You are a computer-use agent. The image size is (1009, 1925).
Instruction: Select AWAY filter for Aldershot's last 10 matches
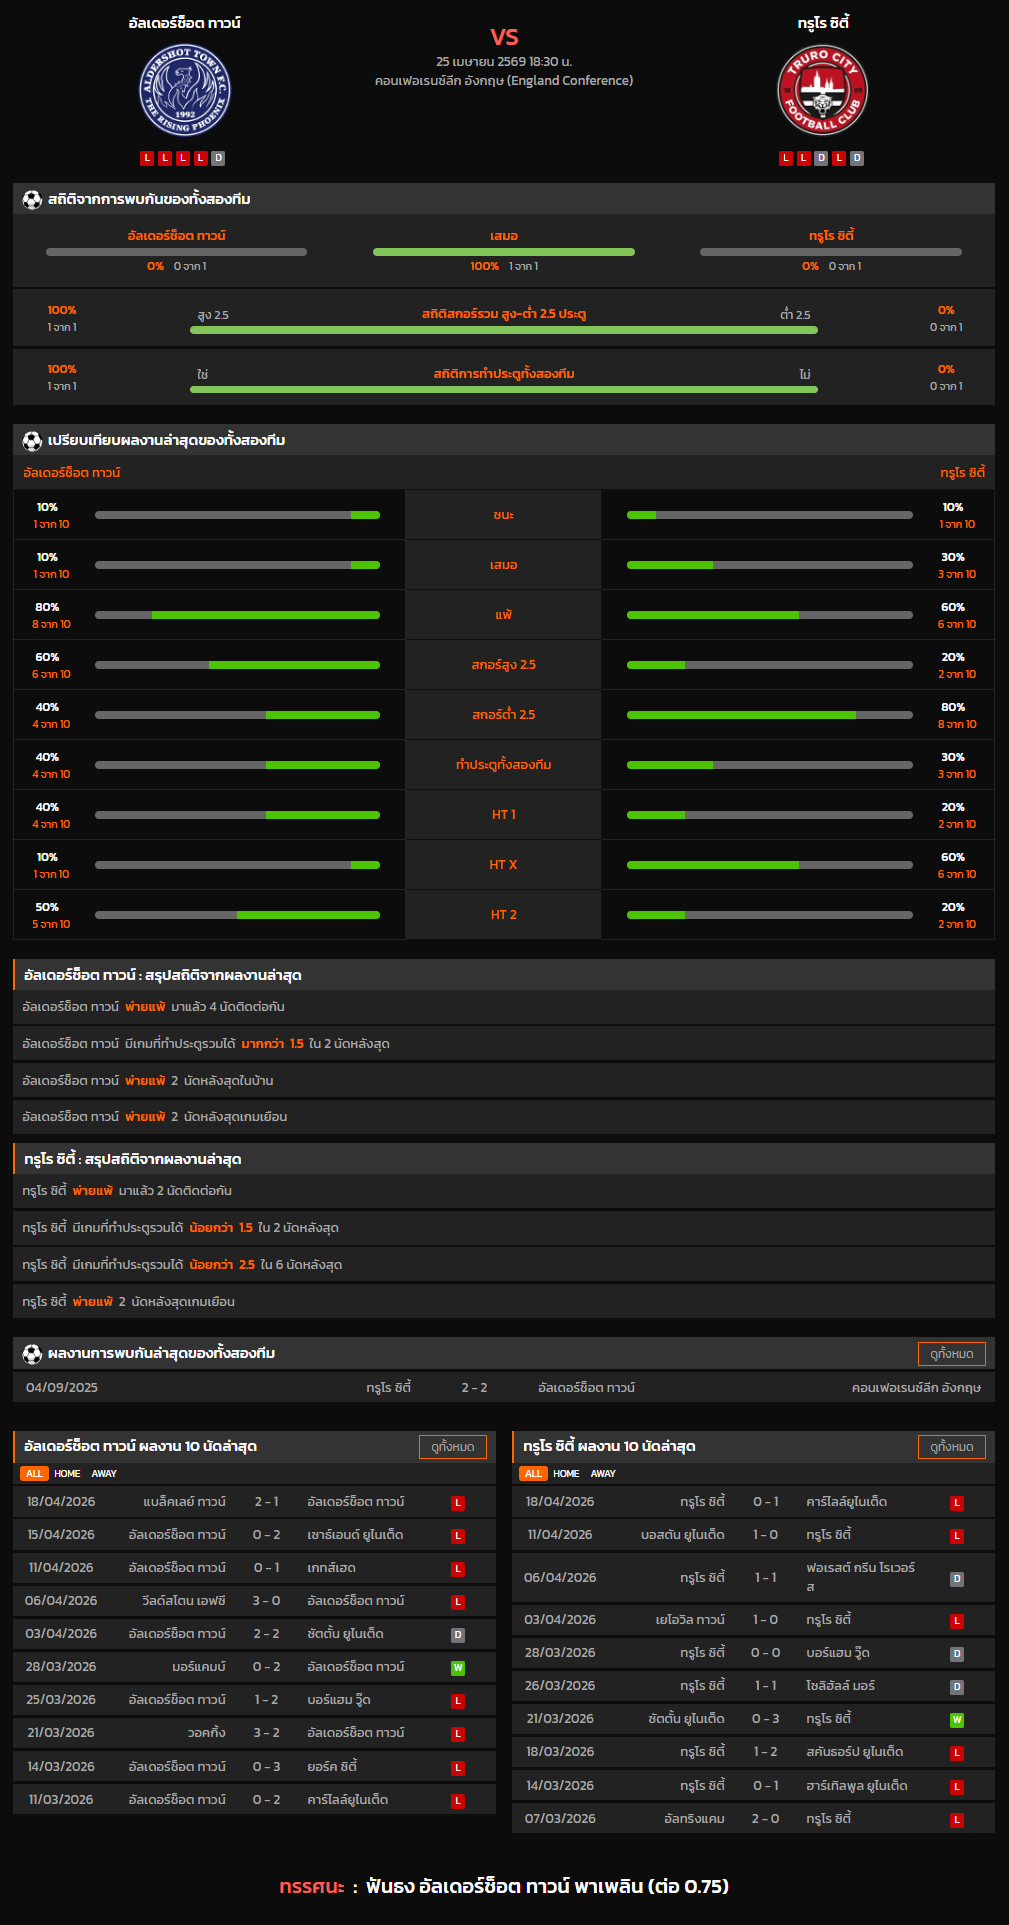coord(104,1473)
